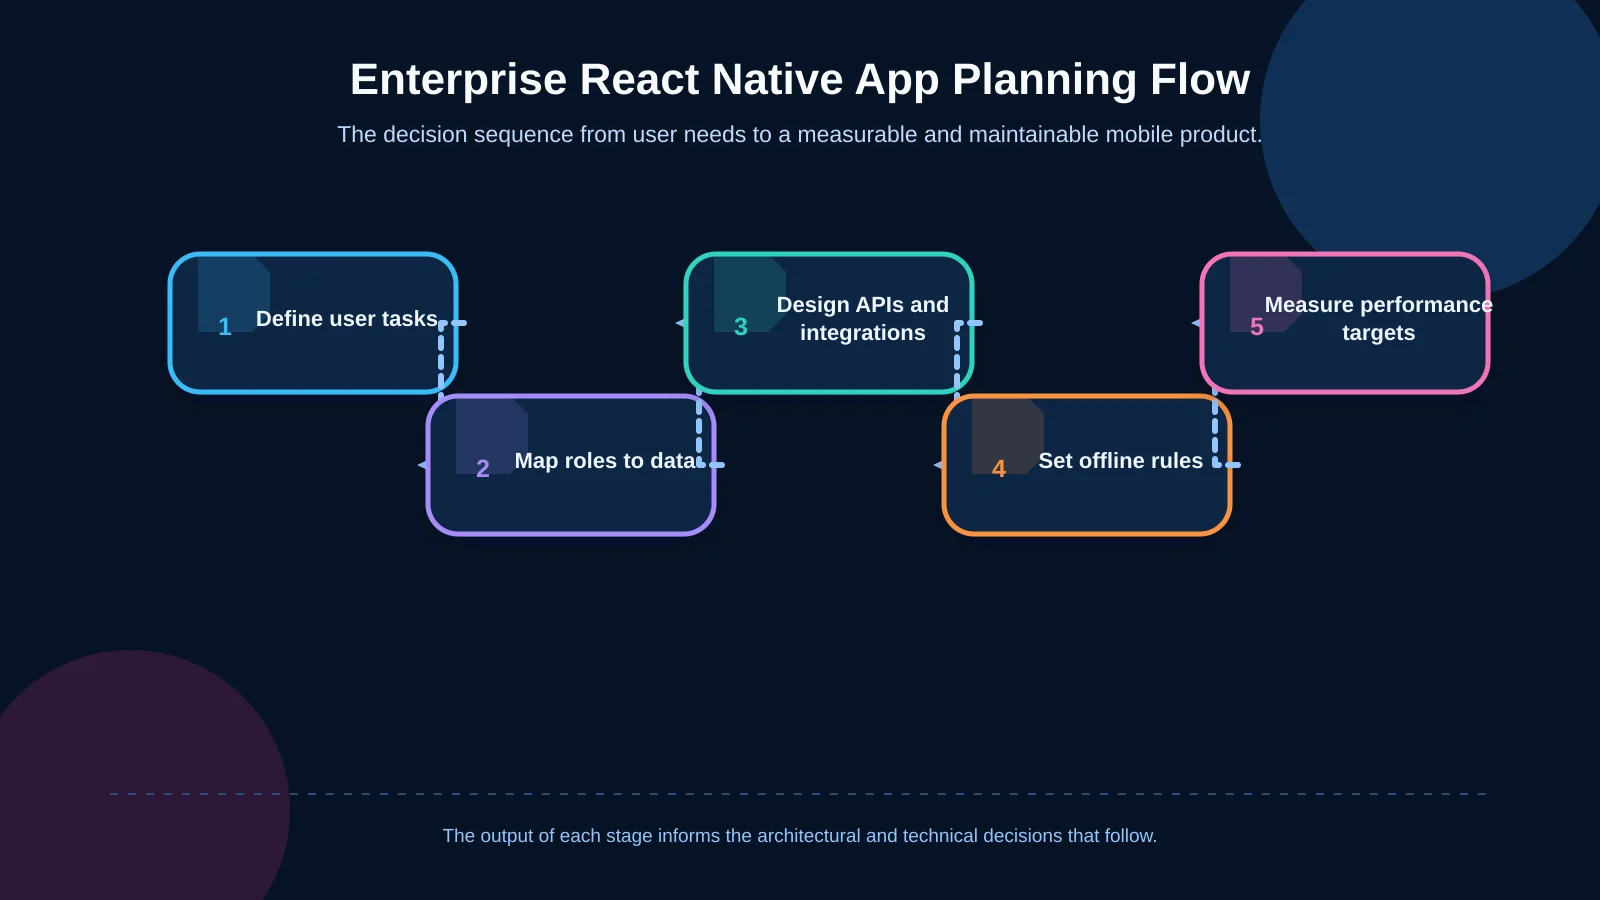Click the 'Design APIs and integrations' label
1600x900 pixels.
click(863, 319)
